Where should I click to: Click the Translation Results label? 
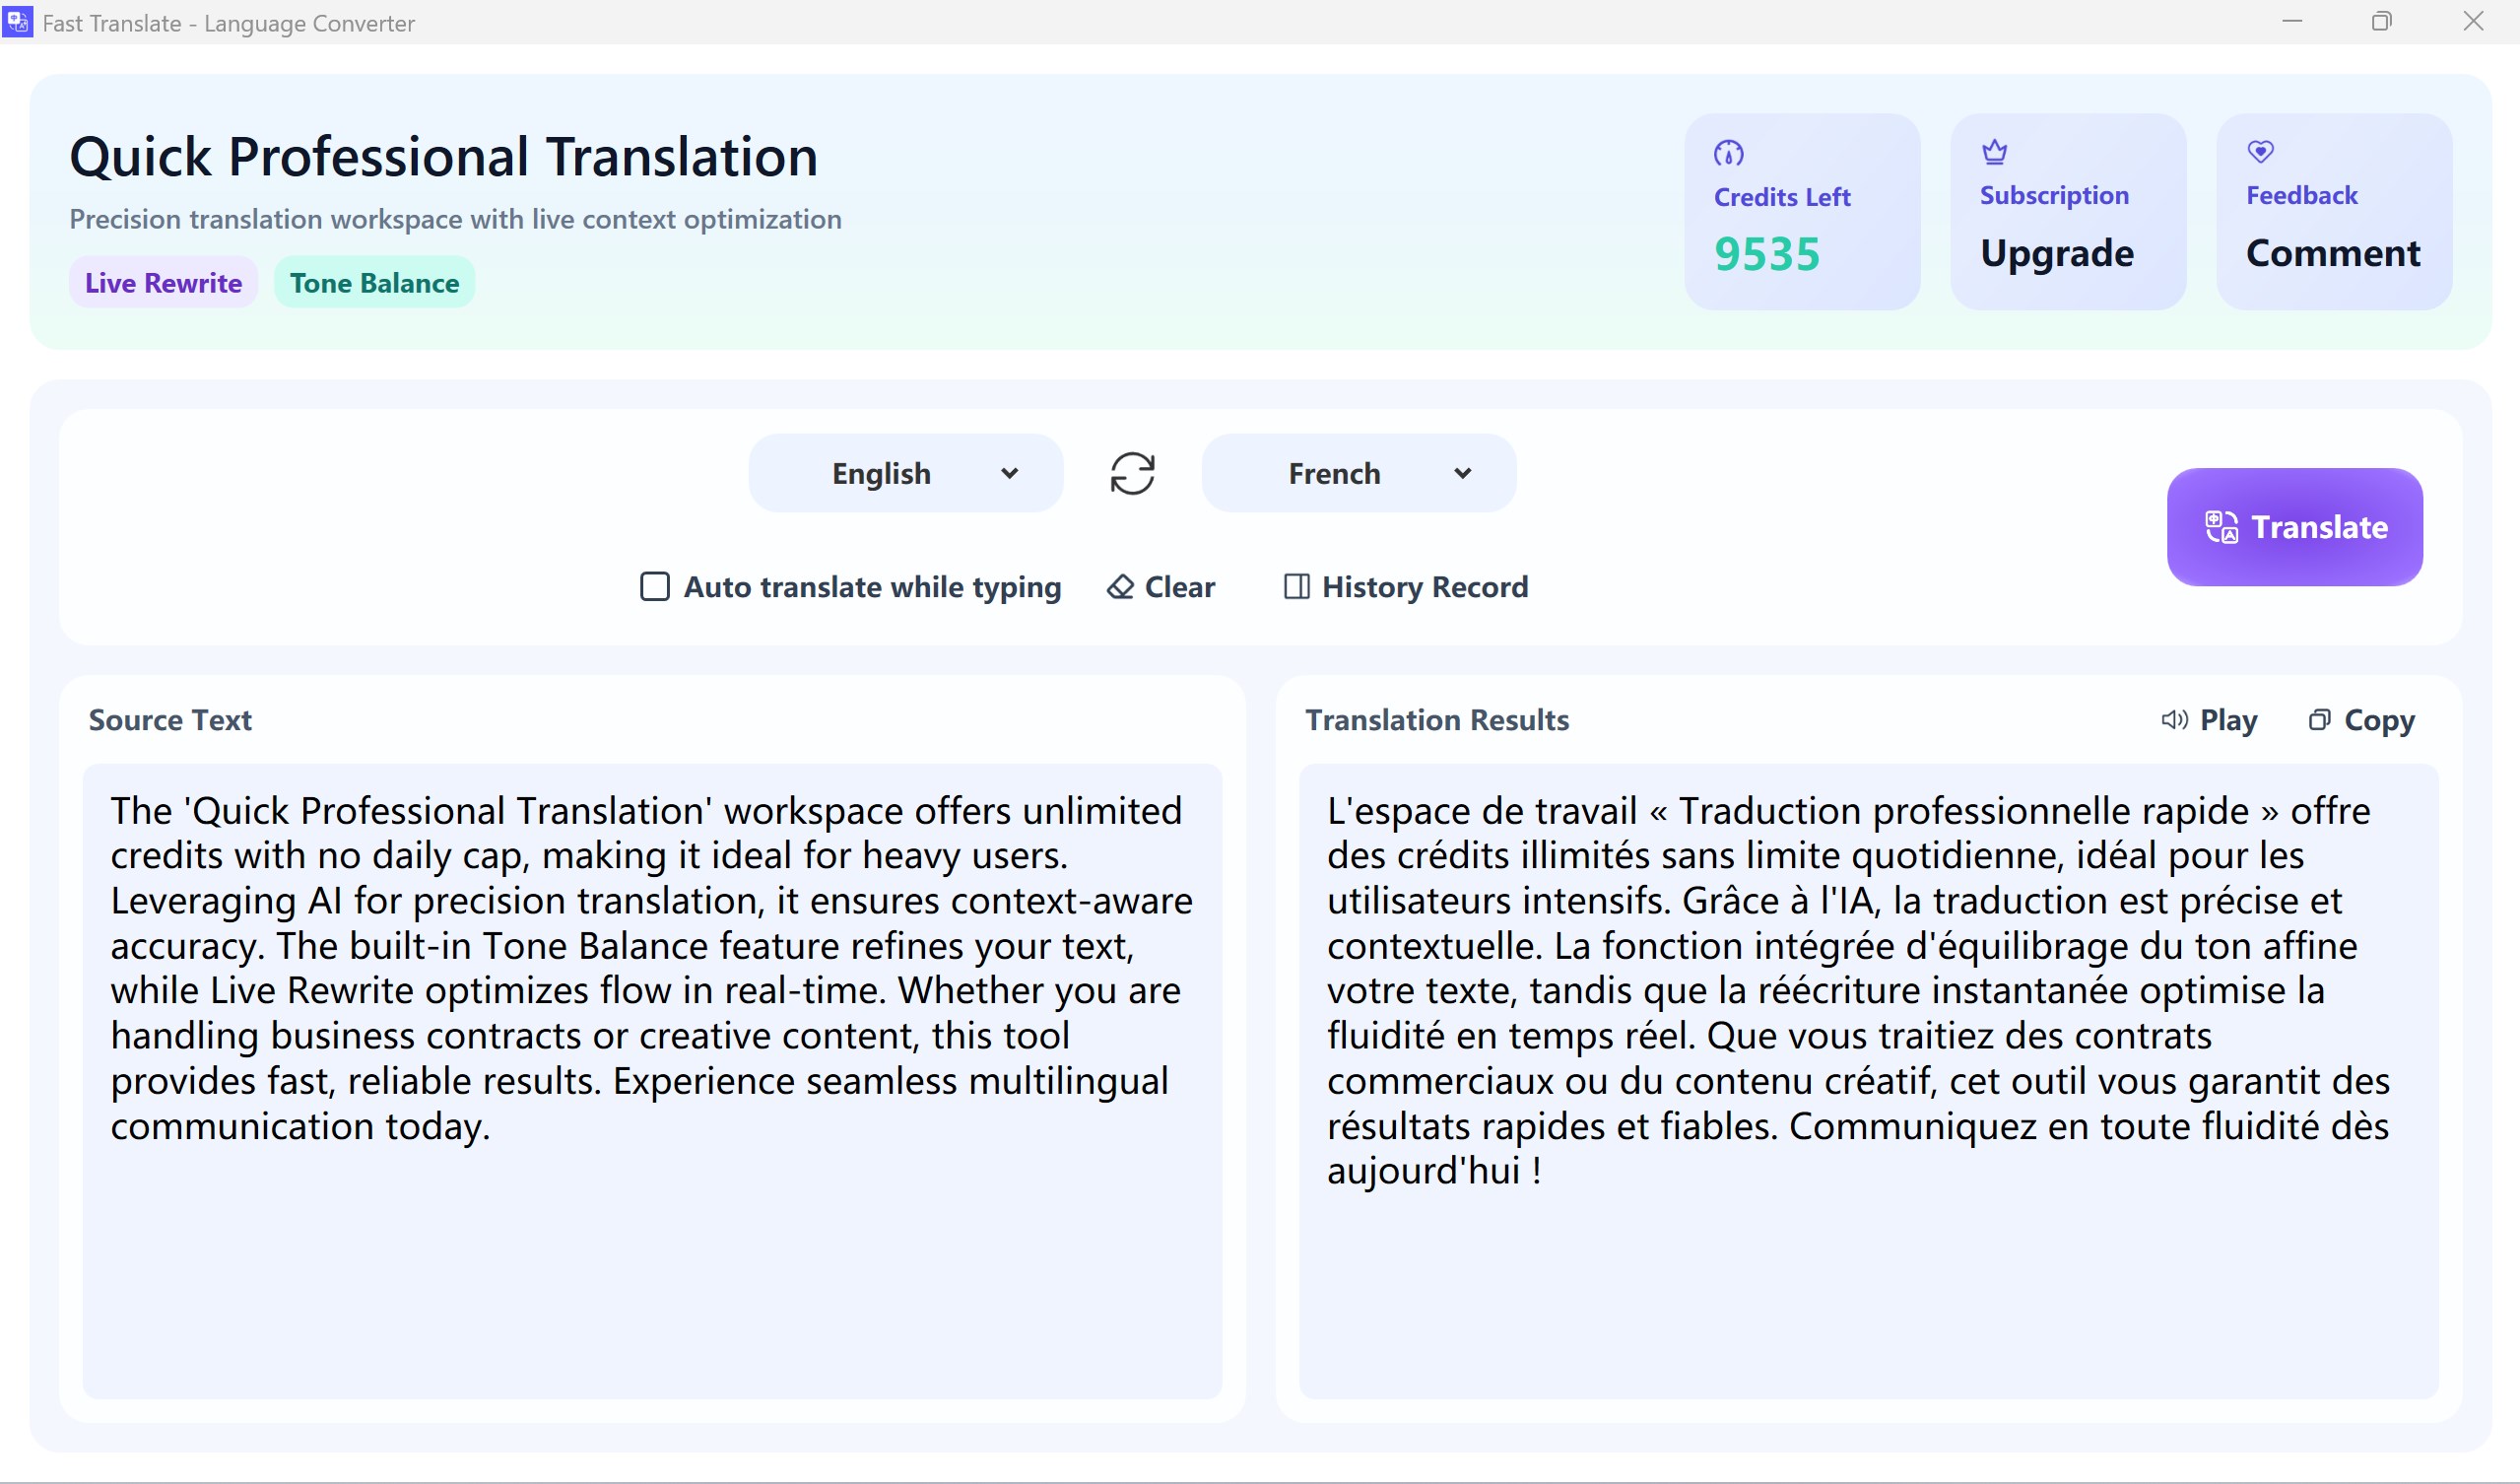pos(1436,720)
